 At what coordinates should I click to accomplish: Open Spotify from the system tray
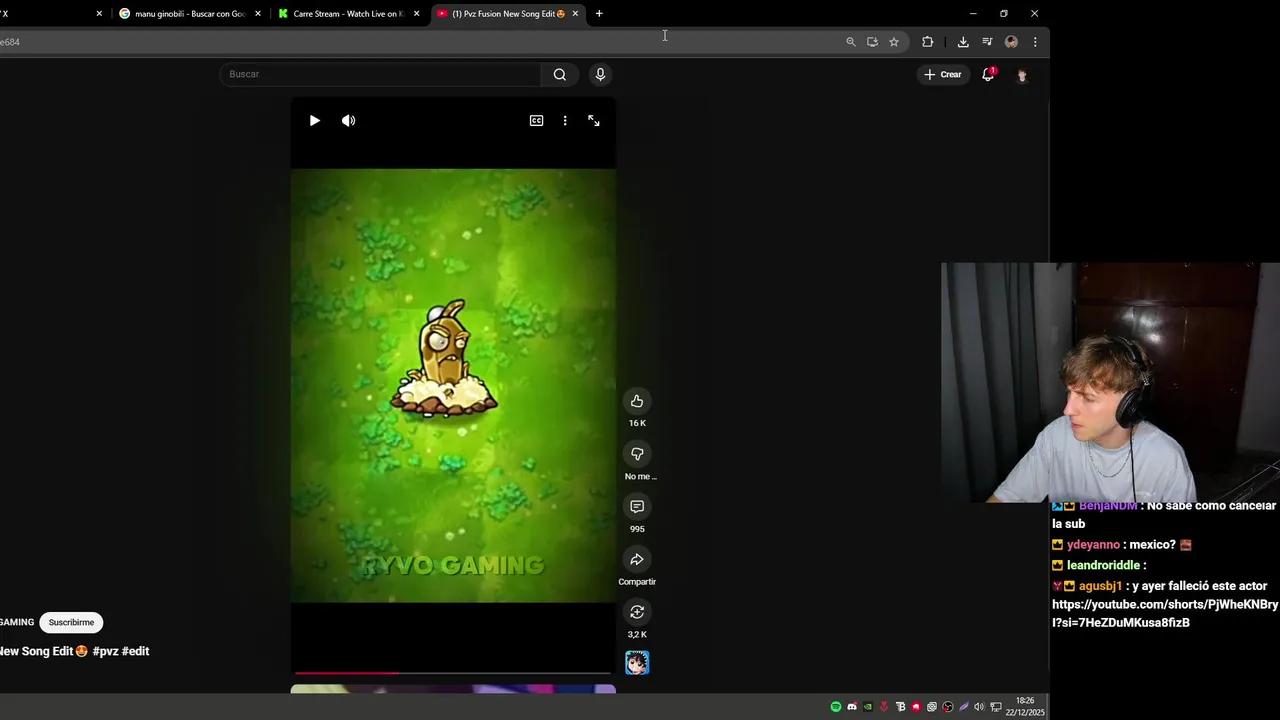836,707
